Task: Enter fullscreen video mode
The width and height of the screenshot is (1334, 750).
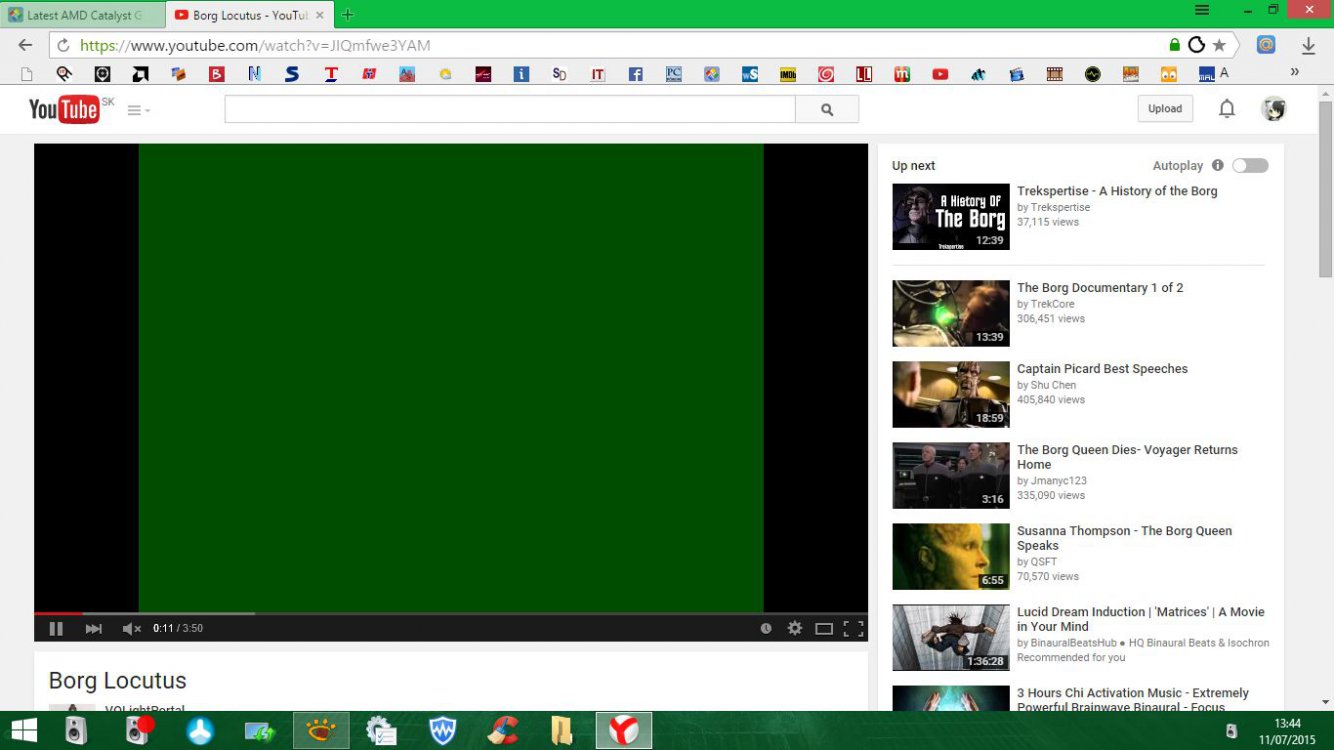Action: coord(853,628)
